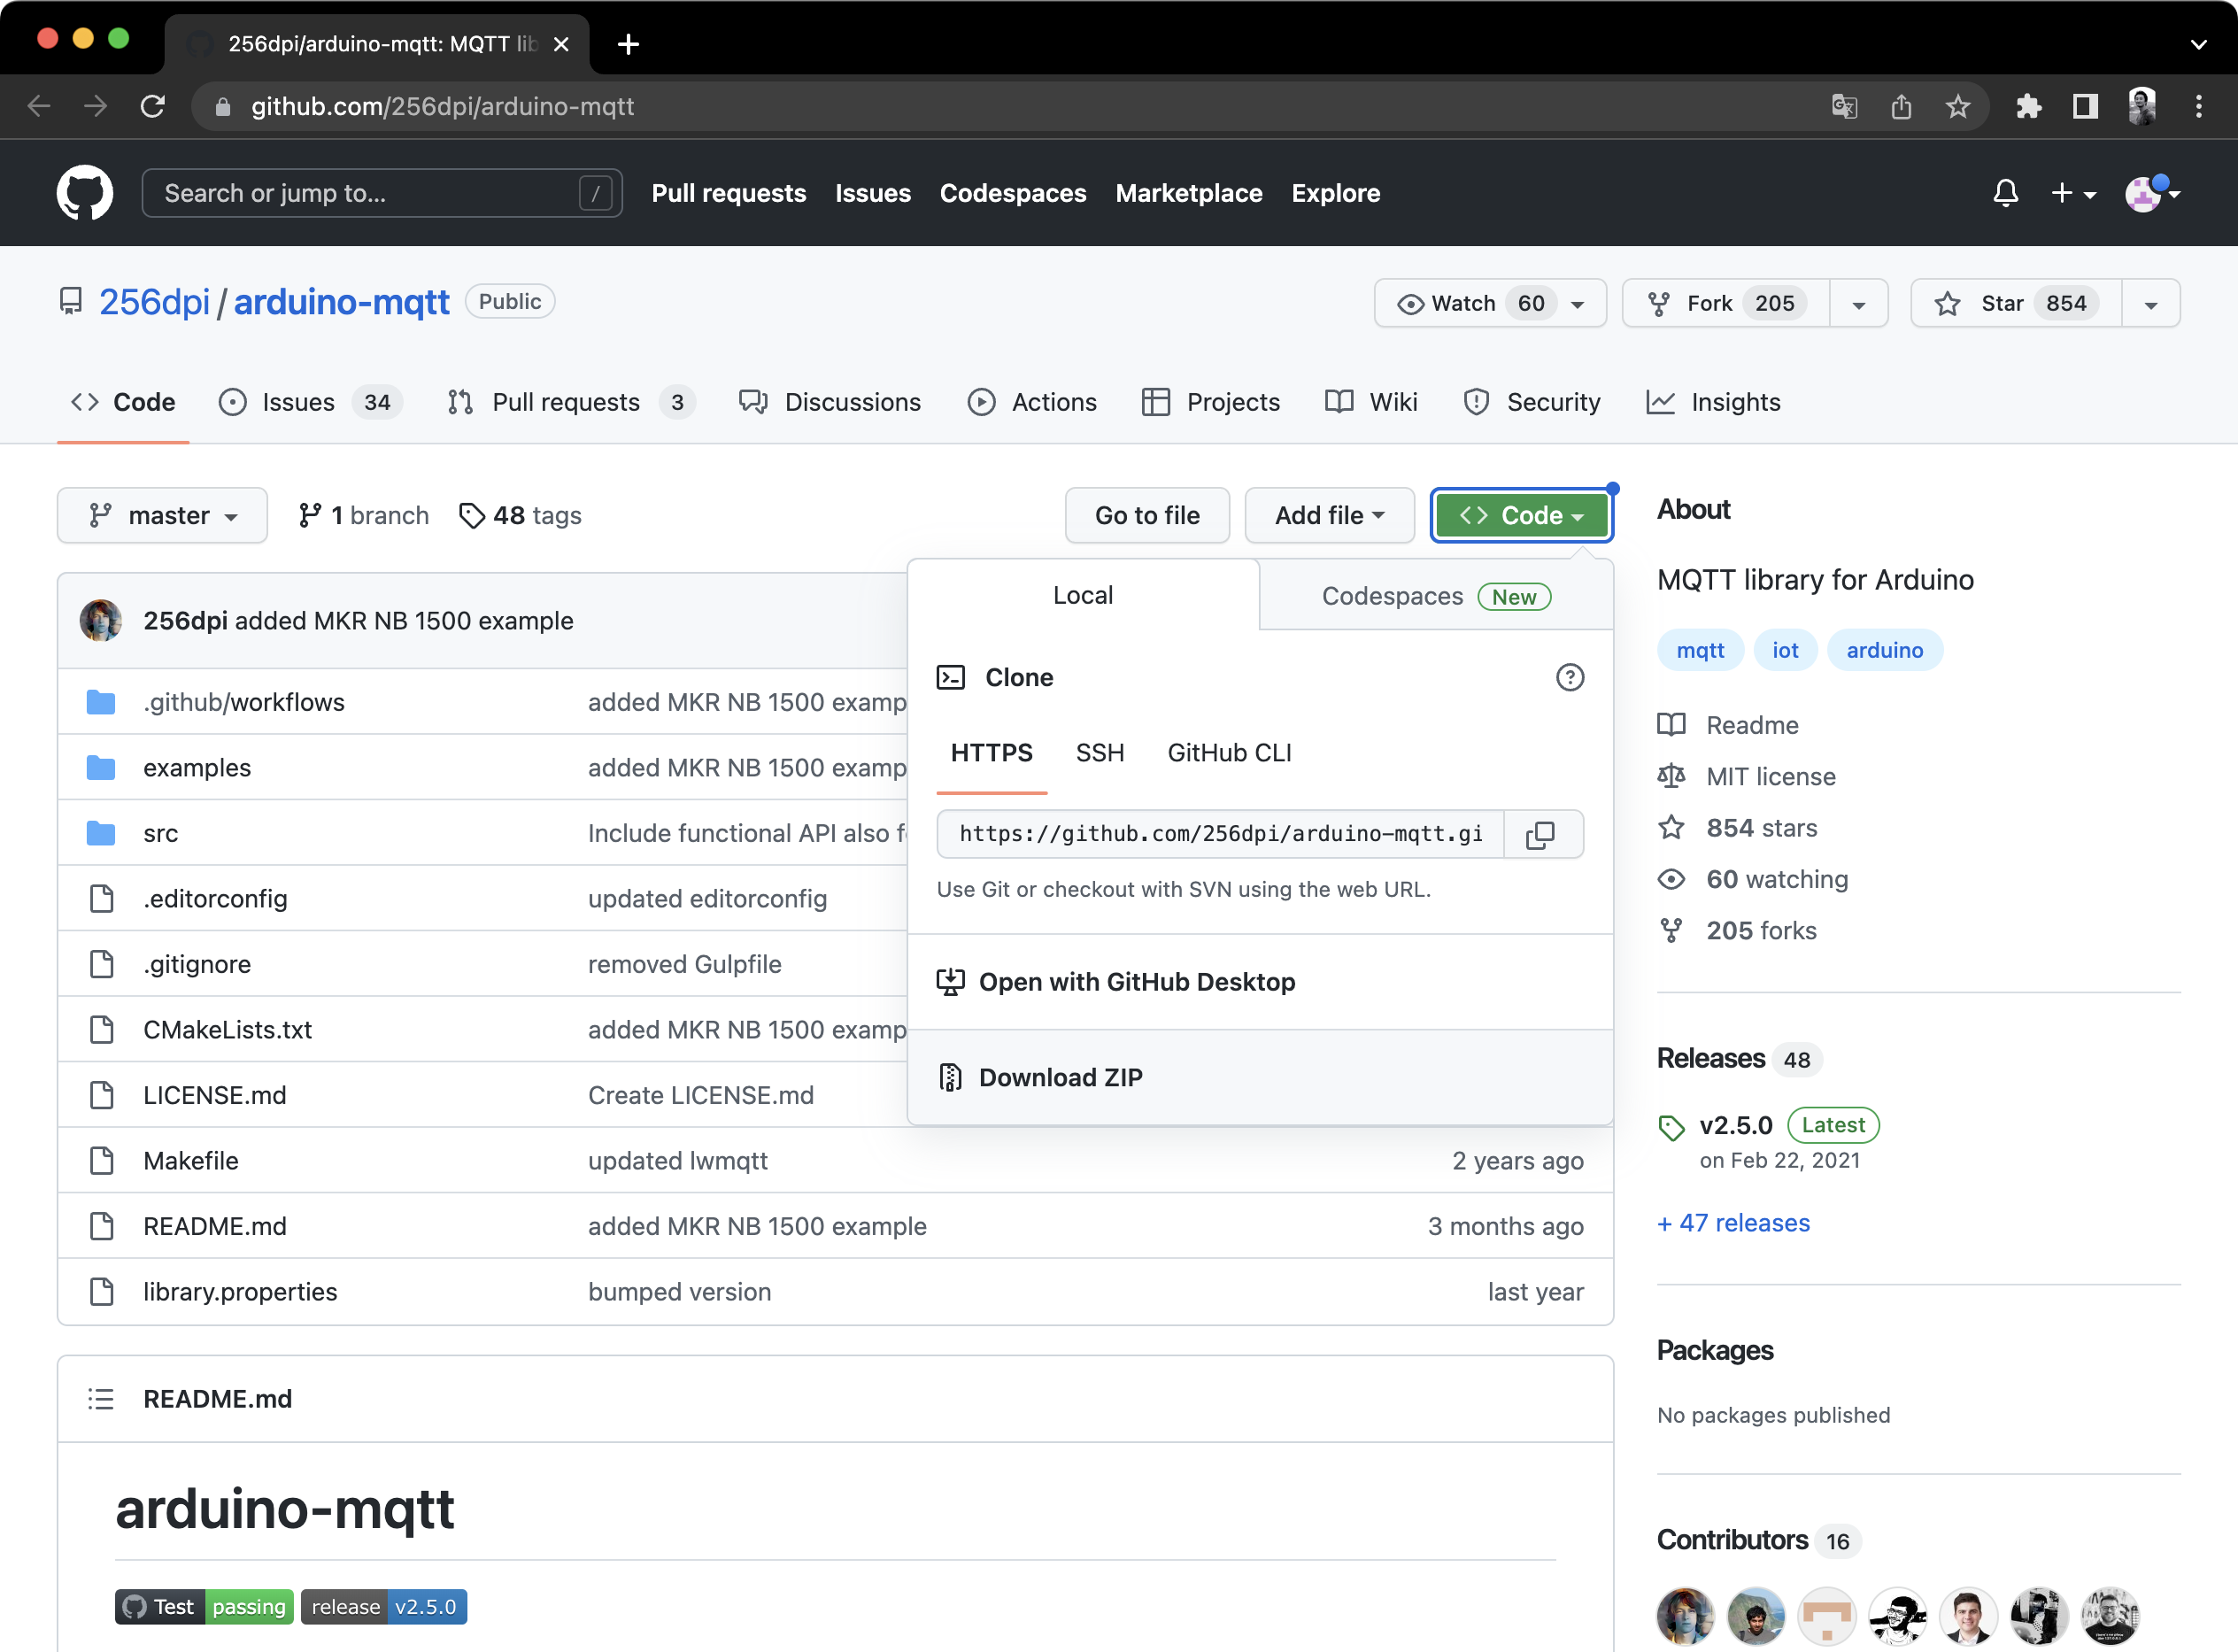
Task: Expand the Star lists dropdown arrow
Action: pos(2151,303)
